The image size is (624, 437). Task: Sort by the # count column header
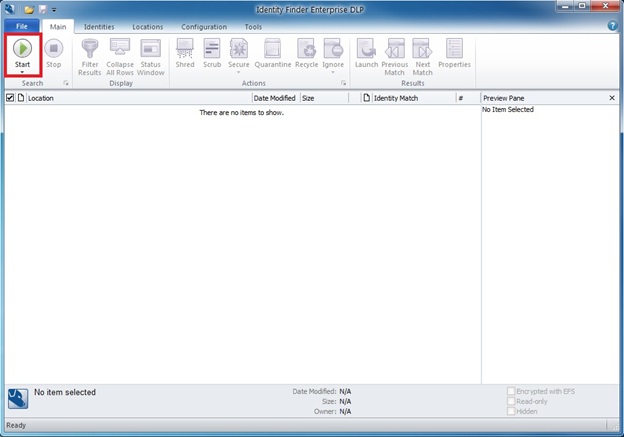coord(468,98)
